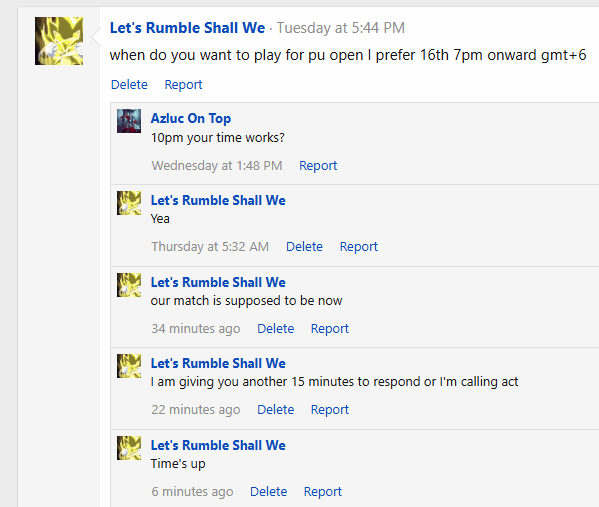Delete the main profile post
599x507 pixels.
point(129,84)
